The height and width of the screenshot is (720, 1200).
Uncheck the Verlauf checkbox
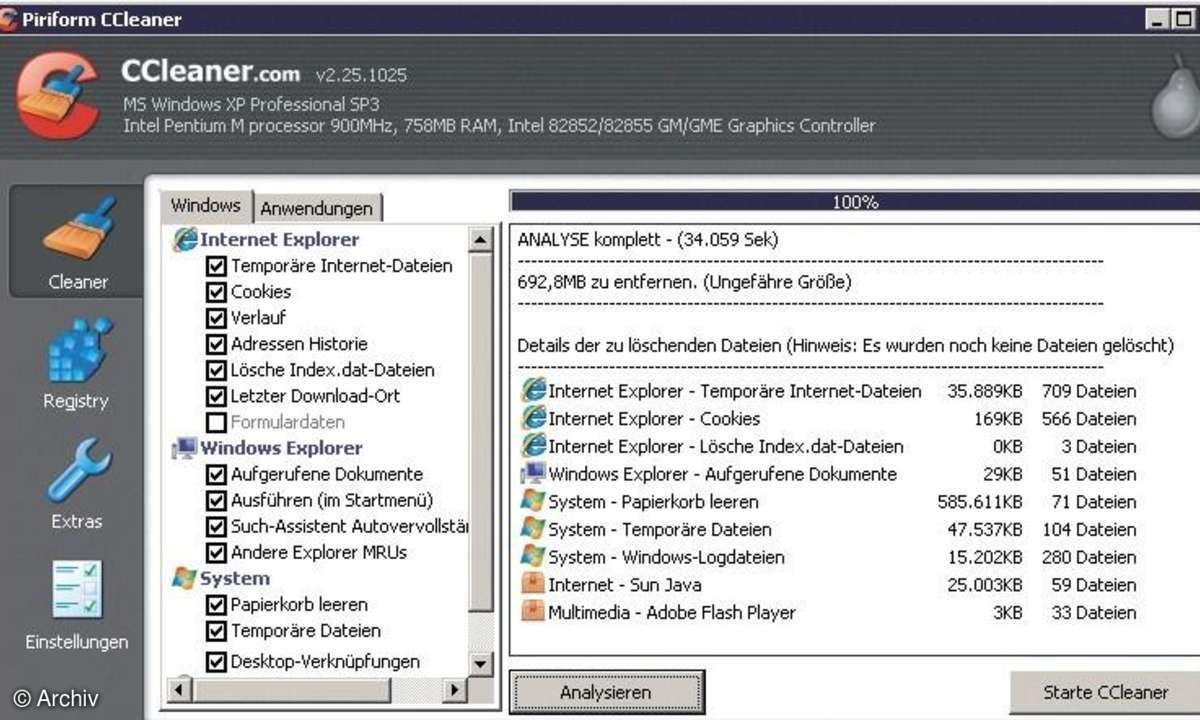pyautogui.click(x=215, y=318)
